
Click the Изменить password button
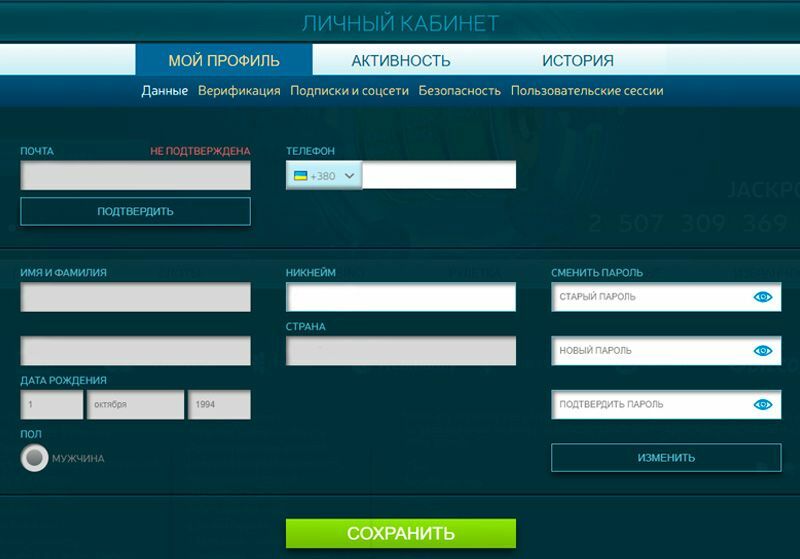pyautogui.click(x=666, y=458)
